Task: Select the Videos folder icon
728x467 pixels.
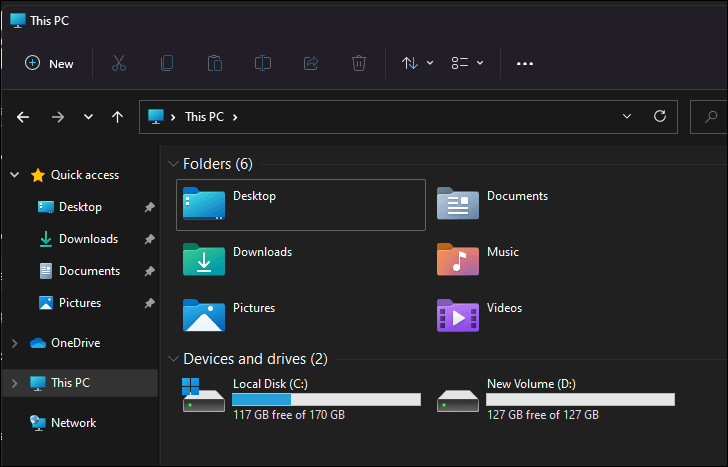Action: pos(458,316)
